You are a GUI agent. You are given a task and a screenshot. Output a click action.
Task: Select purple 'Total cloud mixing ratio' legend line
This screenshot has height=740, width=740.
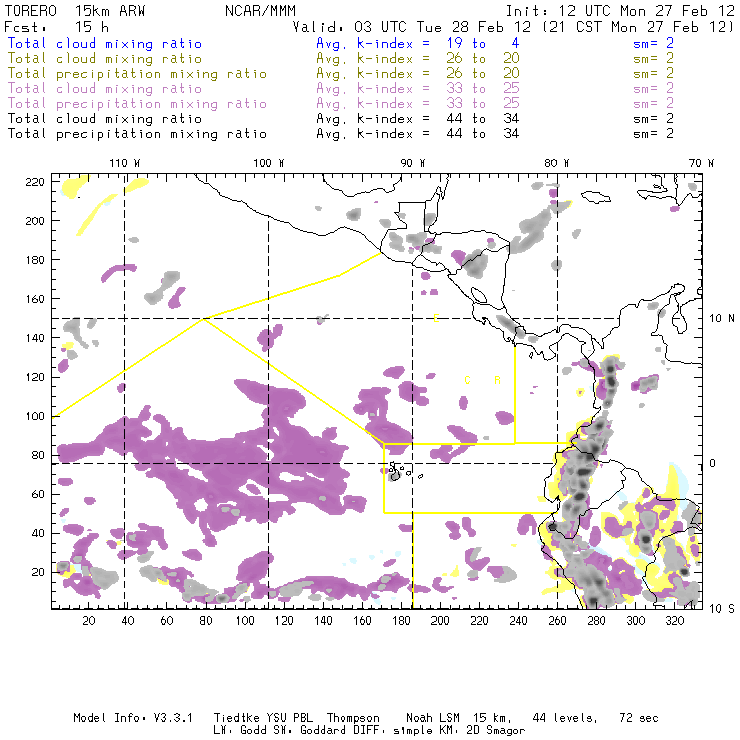coord(105,89)
